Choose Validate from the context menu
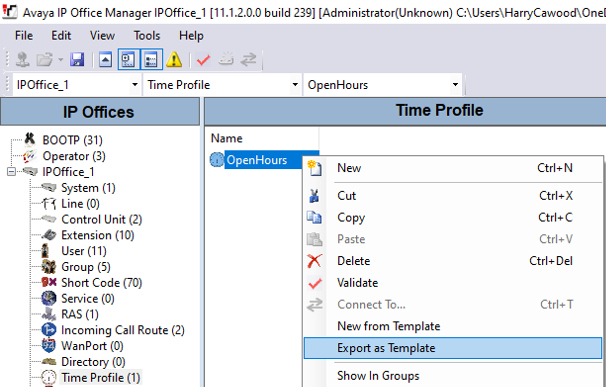 (453, 283)
